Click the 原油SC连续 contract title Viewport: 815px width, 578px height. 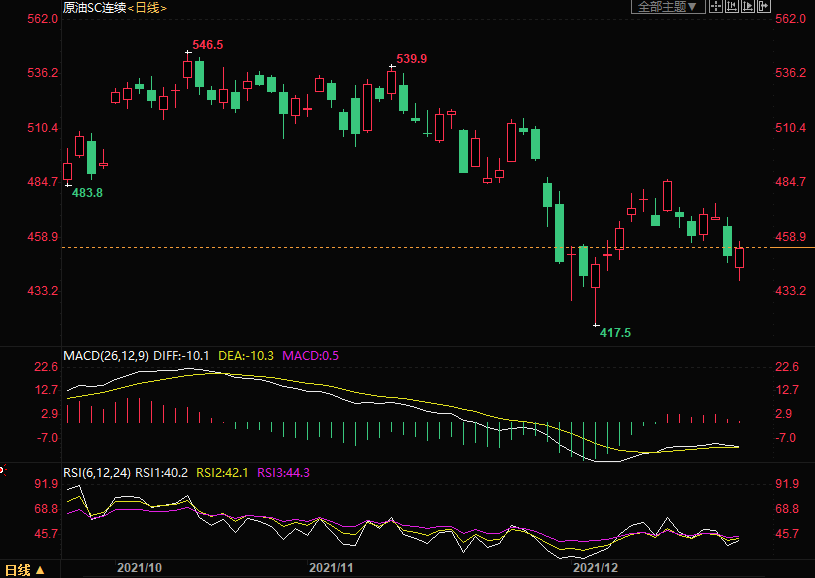94,7
